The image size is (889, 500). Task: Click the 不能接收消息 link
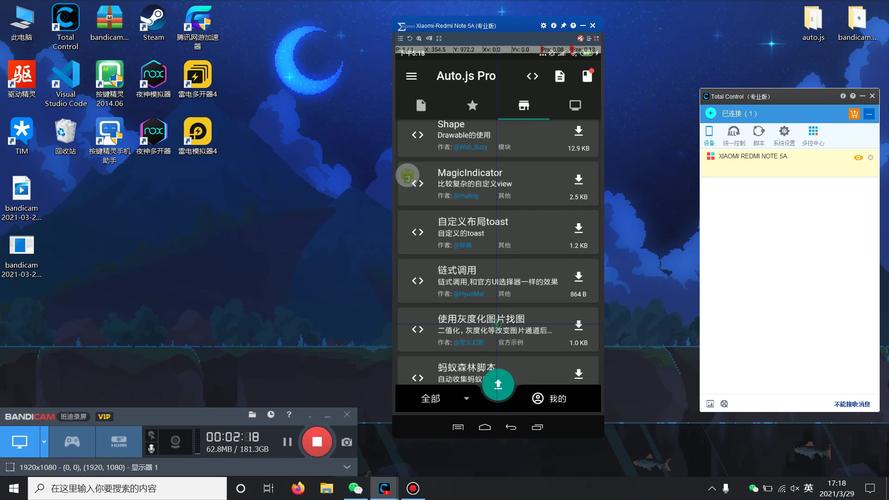(x=852, y=404)
